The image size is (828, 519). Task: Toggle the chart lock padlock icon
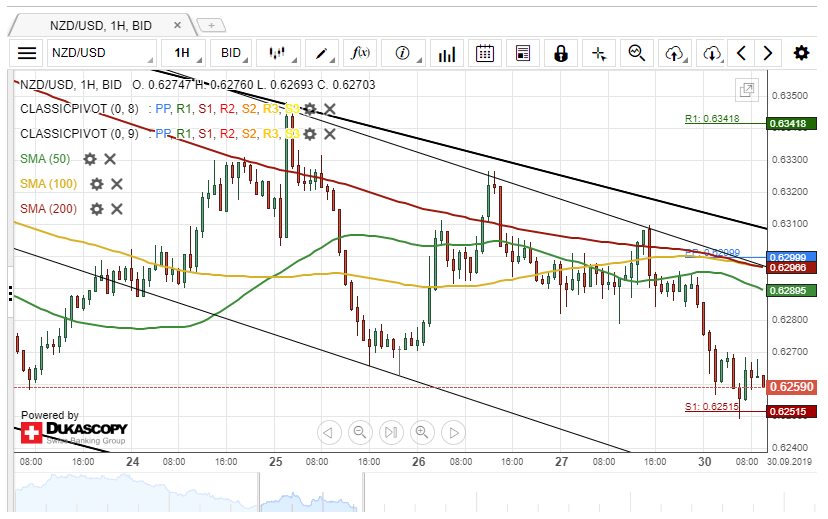[560, 53]
